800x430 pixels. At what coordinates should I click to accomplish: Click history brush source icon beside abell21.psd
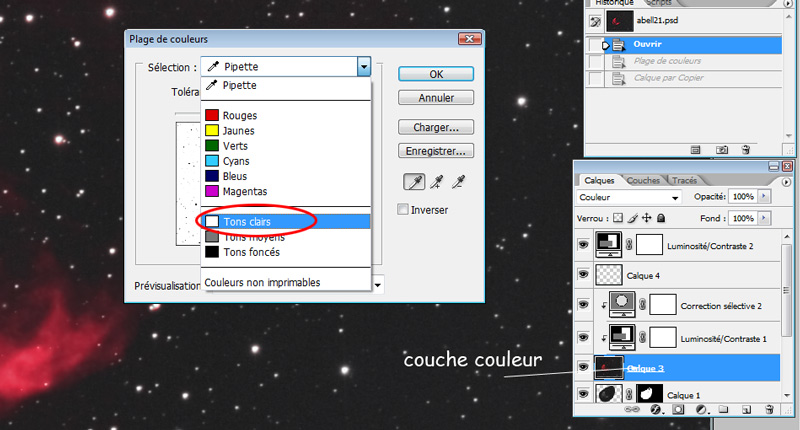click(595, 22)
